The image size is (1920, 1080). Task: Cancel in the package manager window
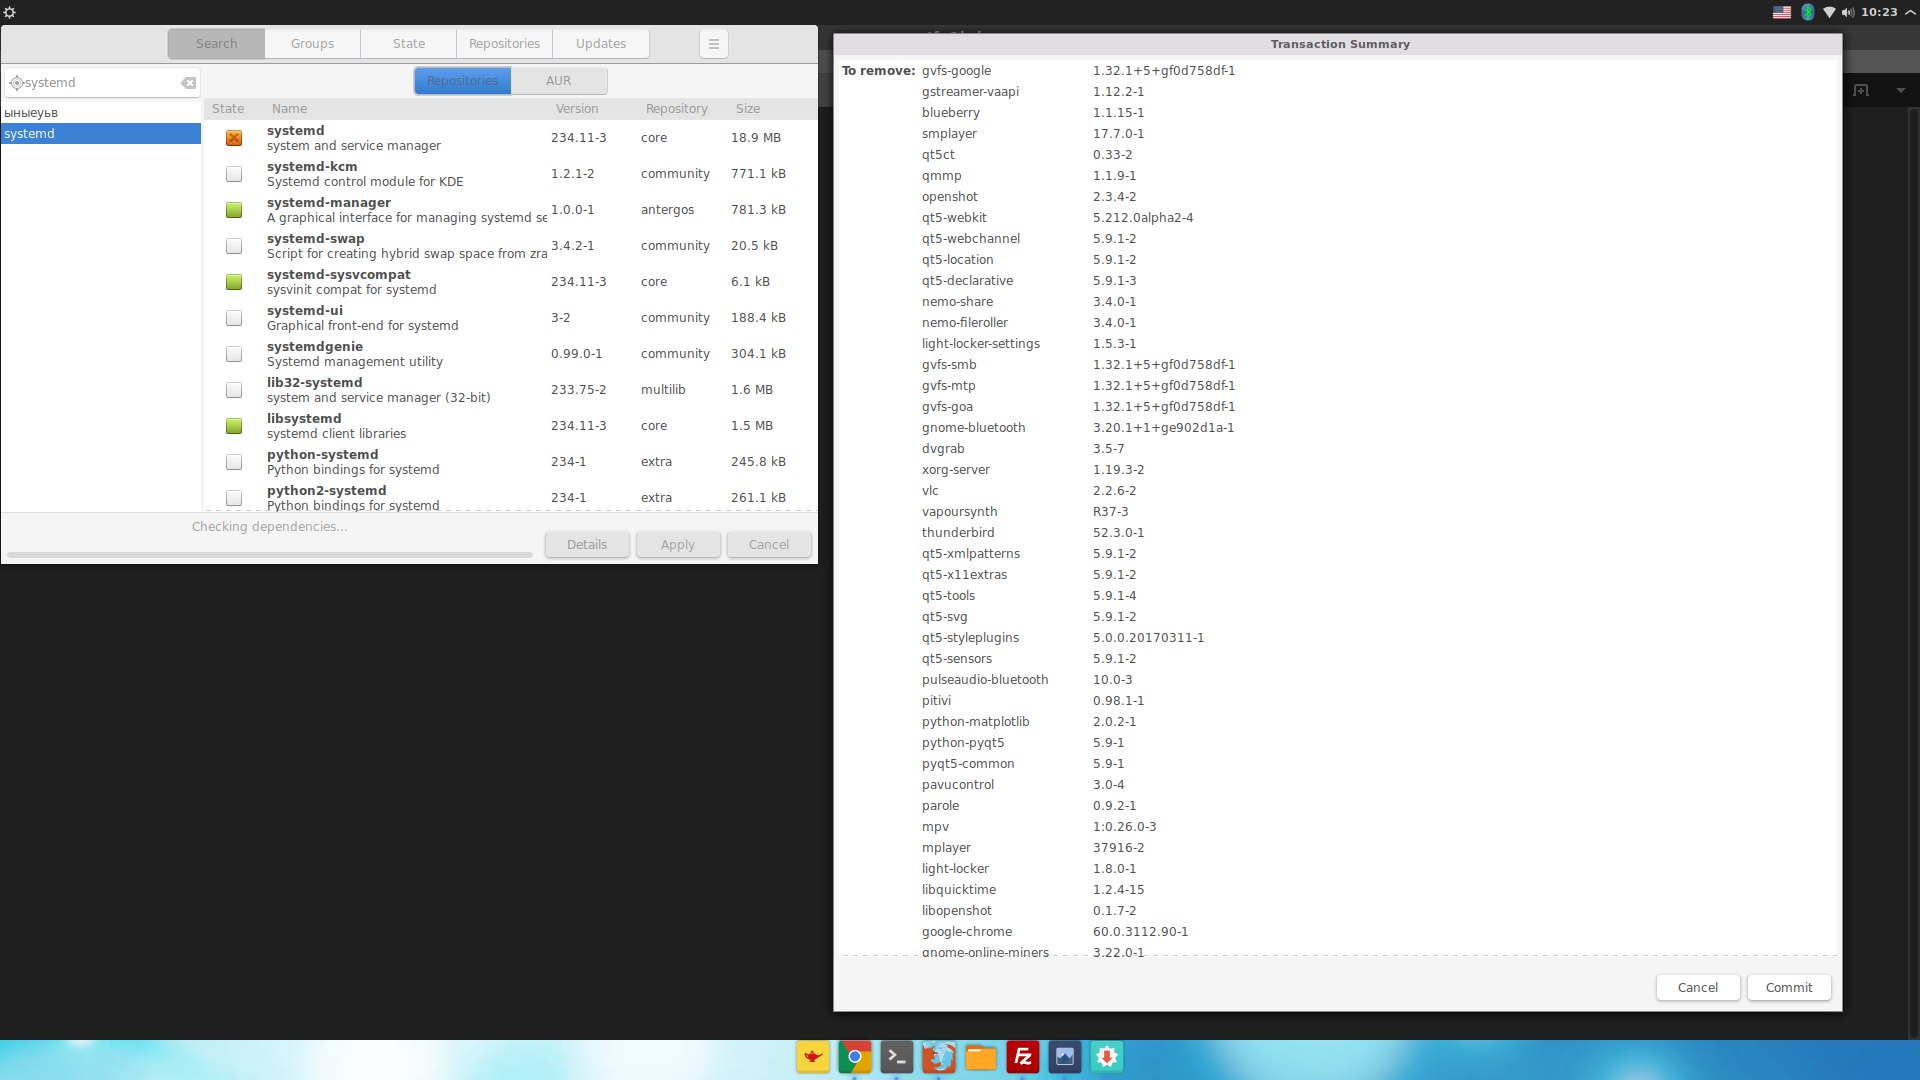click(769, 545)
